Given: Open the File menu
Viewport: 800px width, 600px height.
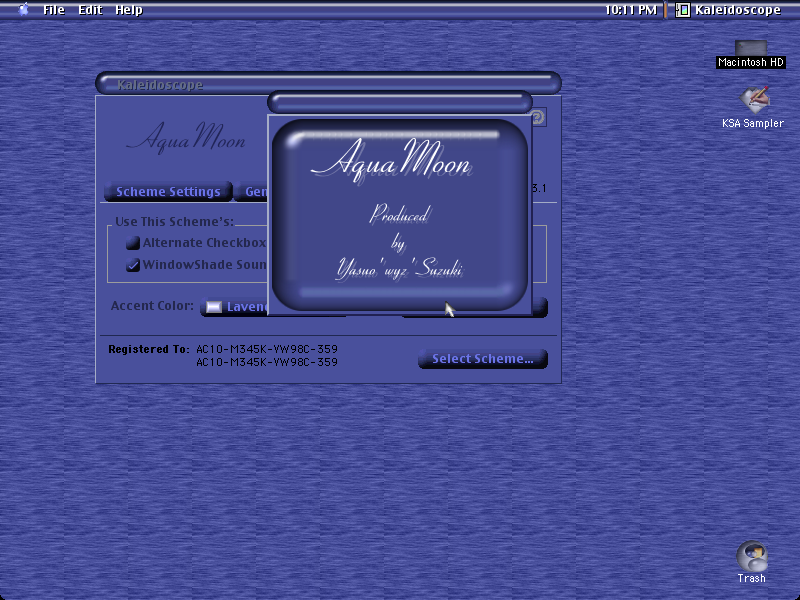Looking at the screenshot, I should click(x=54, y=10).
